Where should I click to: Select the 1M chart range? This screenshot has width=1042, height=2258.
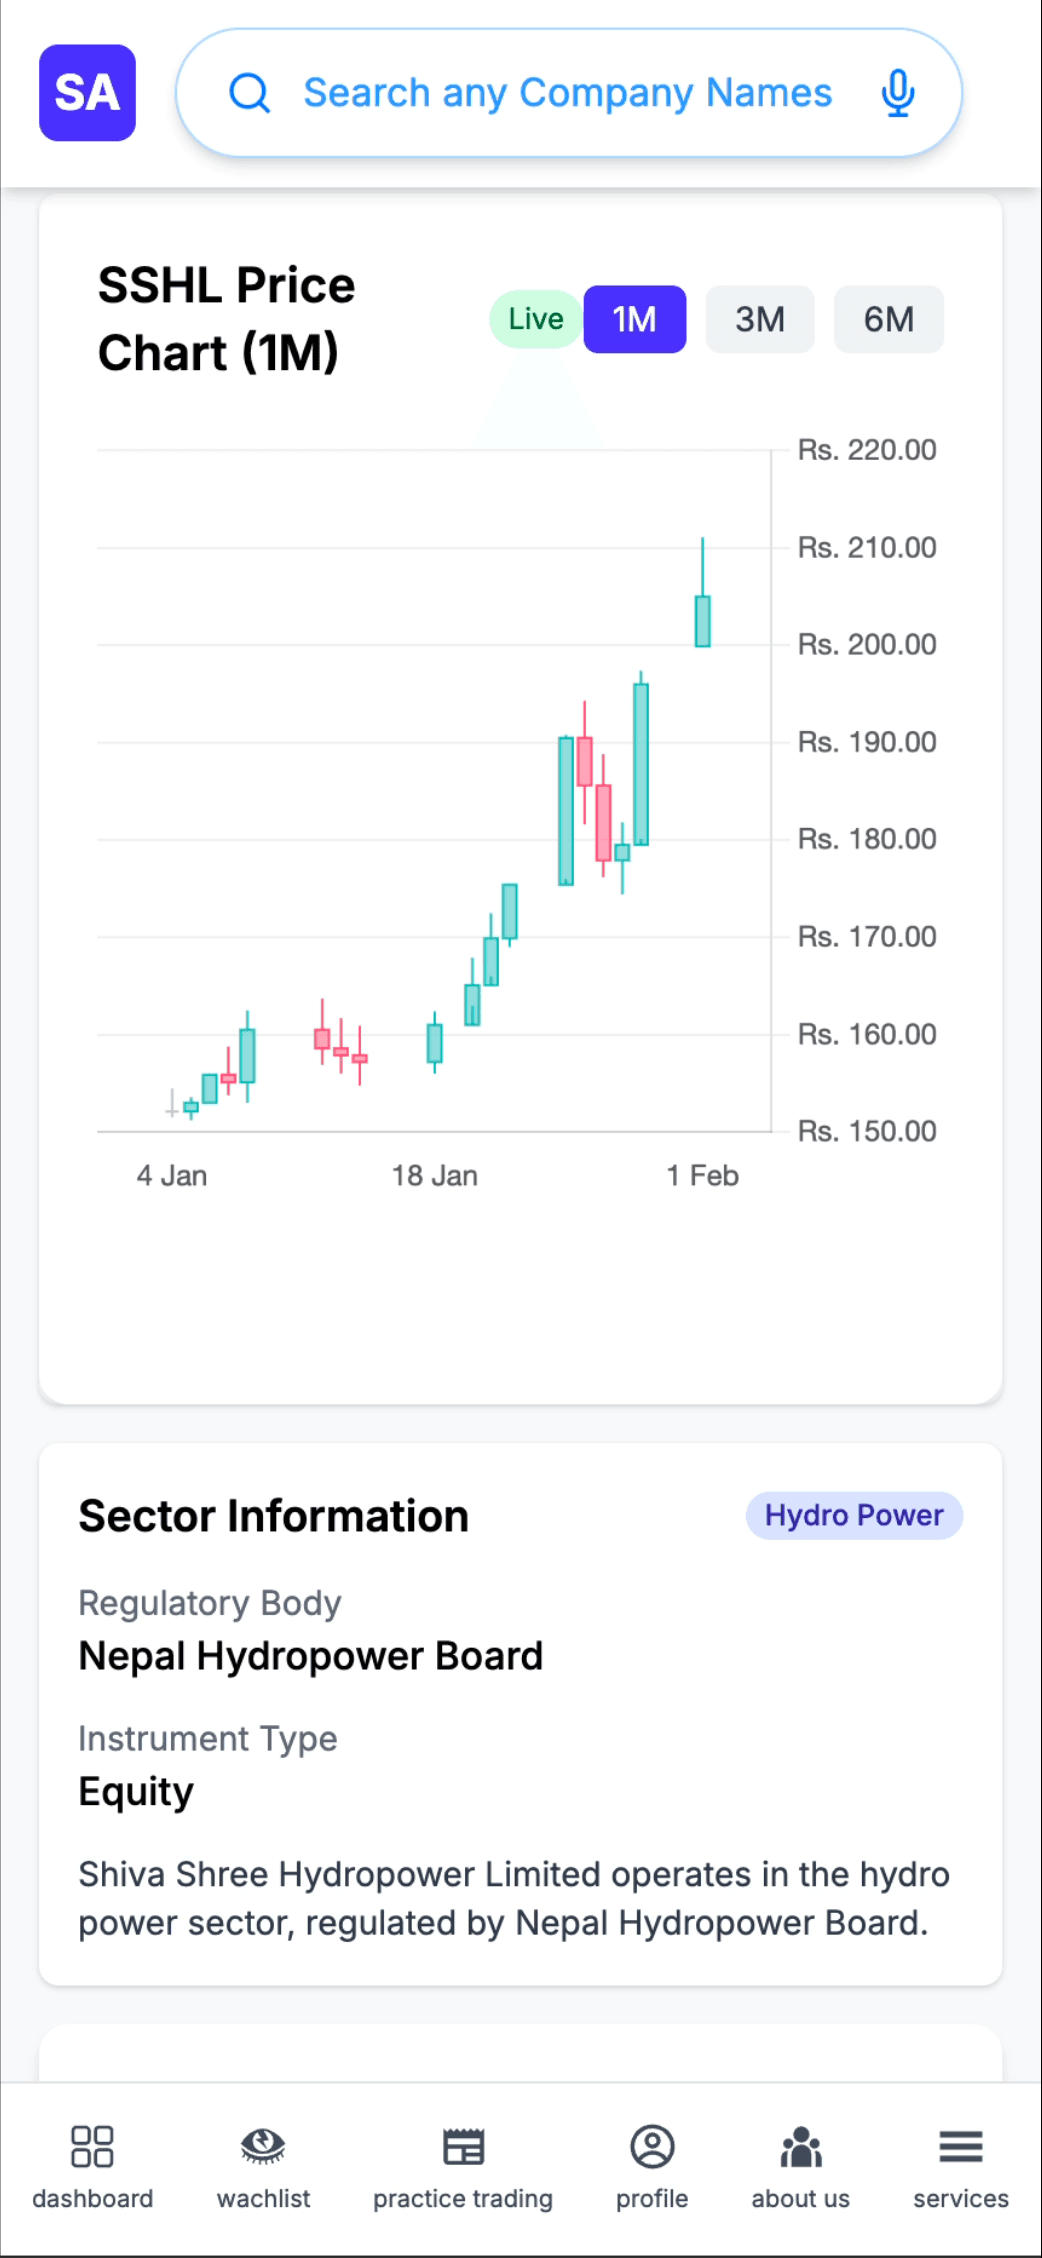coord(634,320)
